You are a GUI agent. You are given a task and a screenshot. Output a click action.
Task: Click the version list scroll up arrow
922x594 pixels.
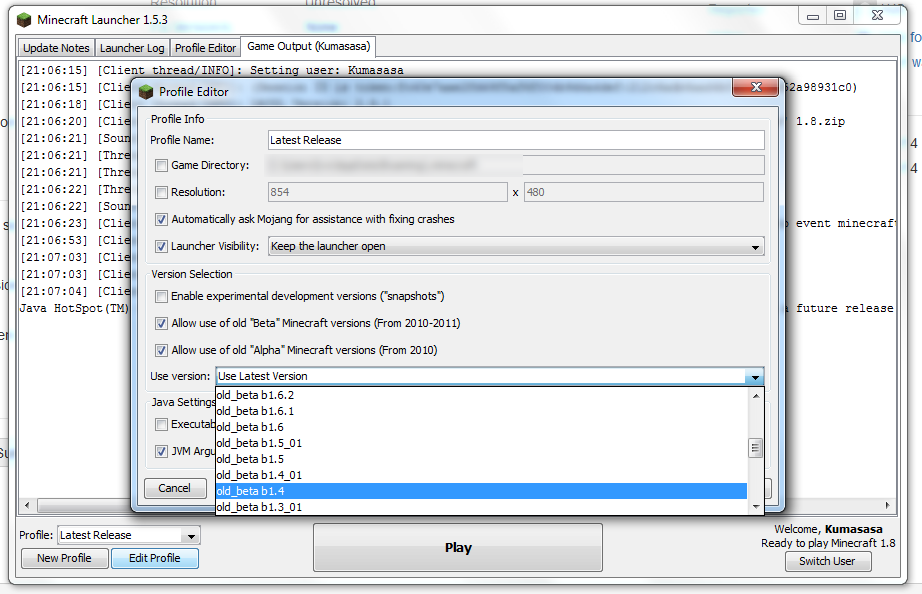click(x=756, y=396)
